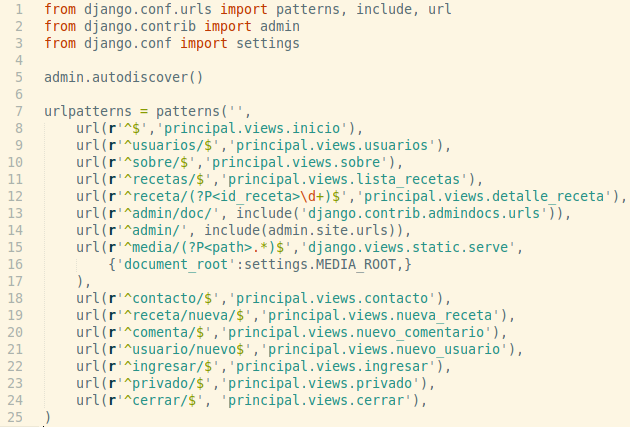Image resolution: width=630 pixels, height=427 pixels.
Task: Click line number 12 in the gutter
Action: click(x=15, y=196)
